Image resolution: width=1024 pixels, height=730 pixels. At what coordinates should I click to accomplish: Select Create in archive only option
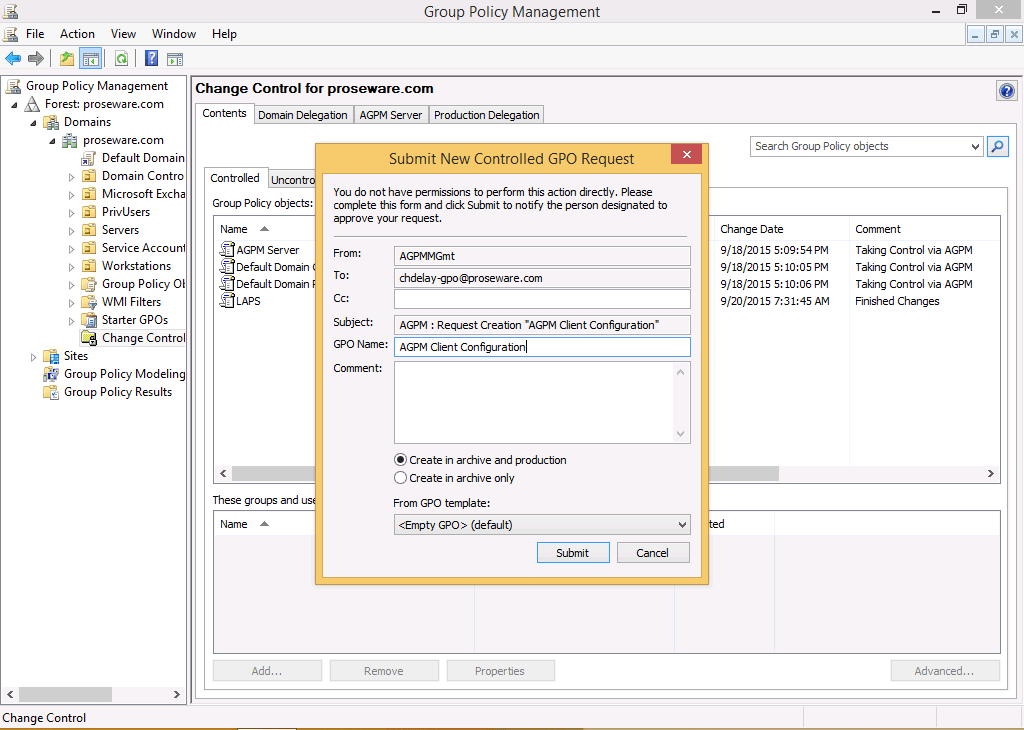tap(401, 478)
